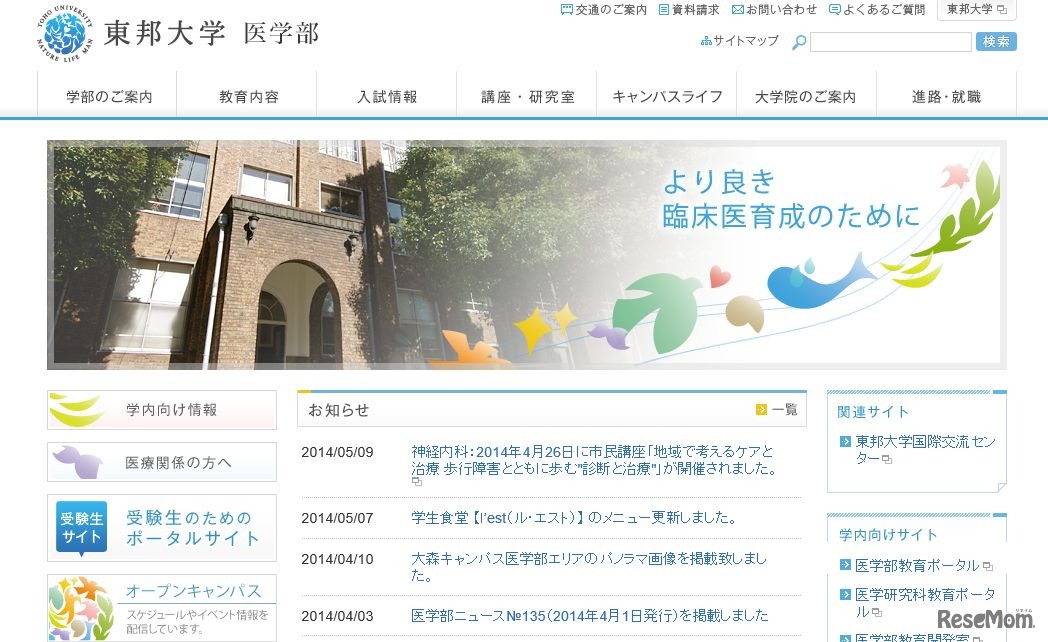
Task: Open the 講座・研究室 menu
Action: coord(527,95)
